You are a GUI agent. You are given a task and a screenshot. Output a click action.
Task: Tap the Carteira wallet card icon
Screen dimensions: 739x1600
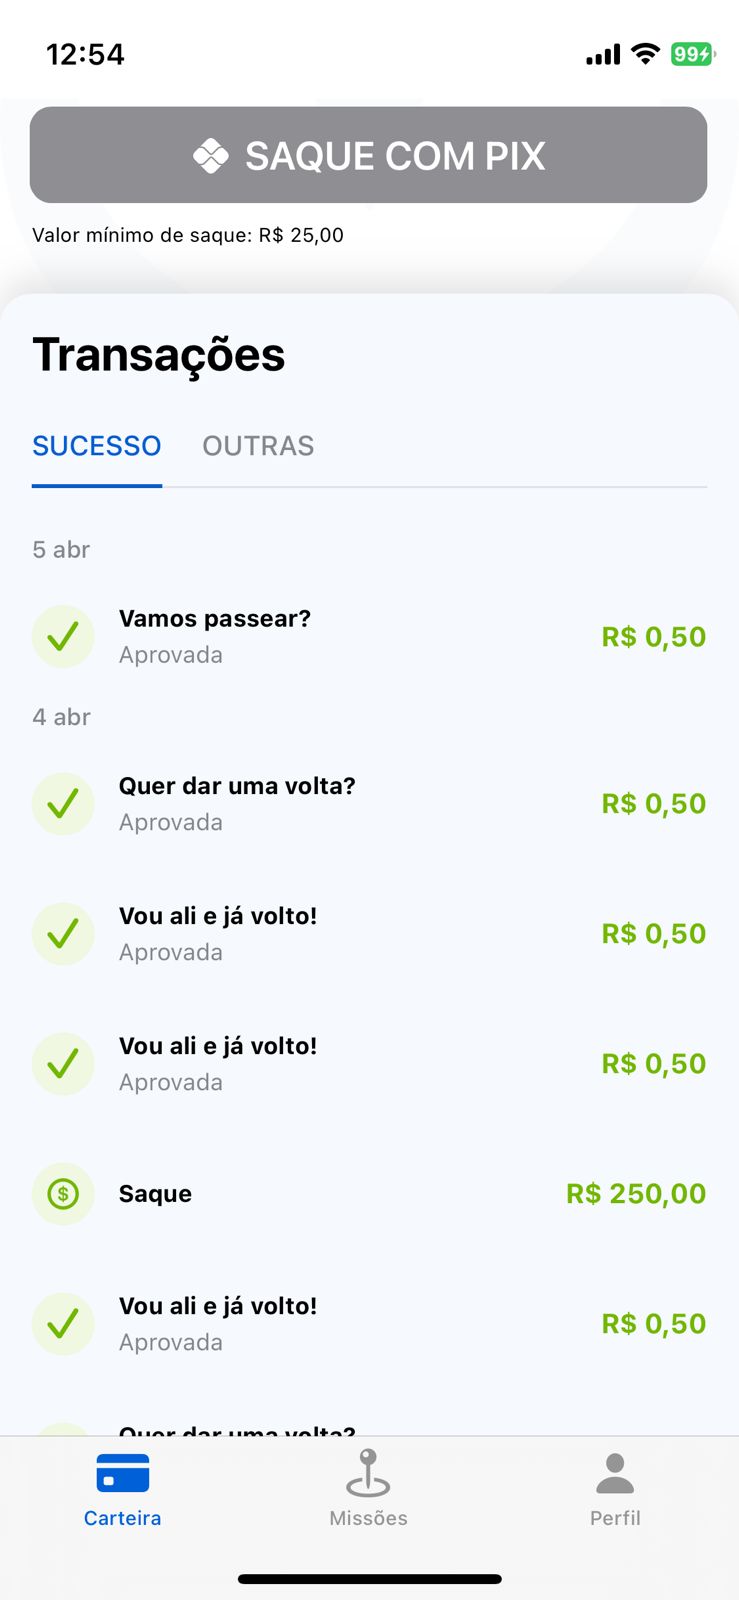click(x=123, y=1473)
